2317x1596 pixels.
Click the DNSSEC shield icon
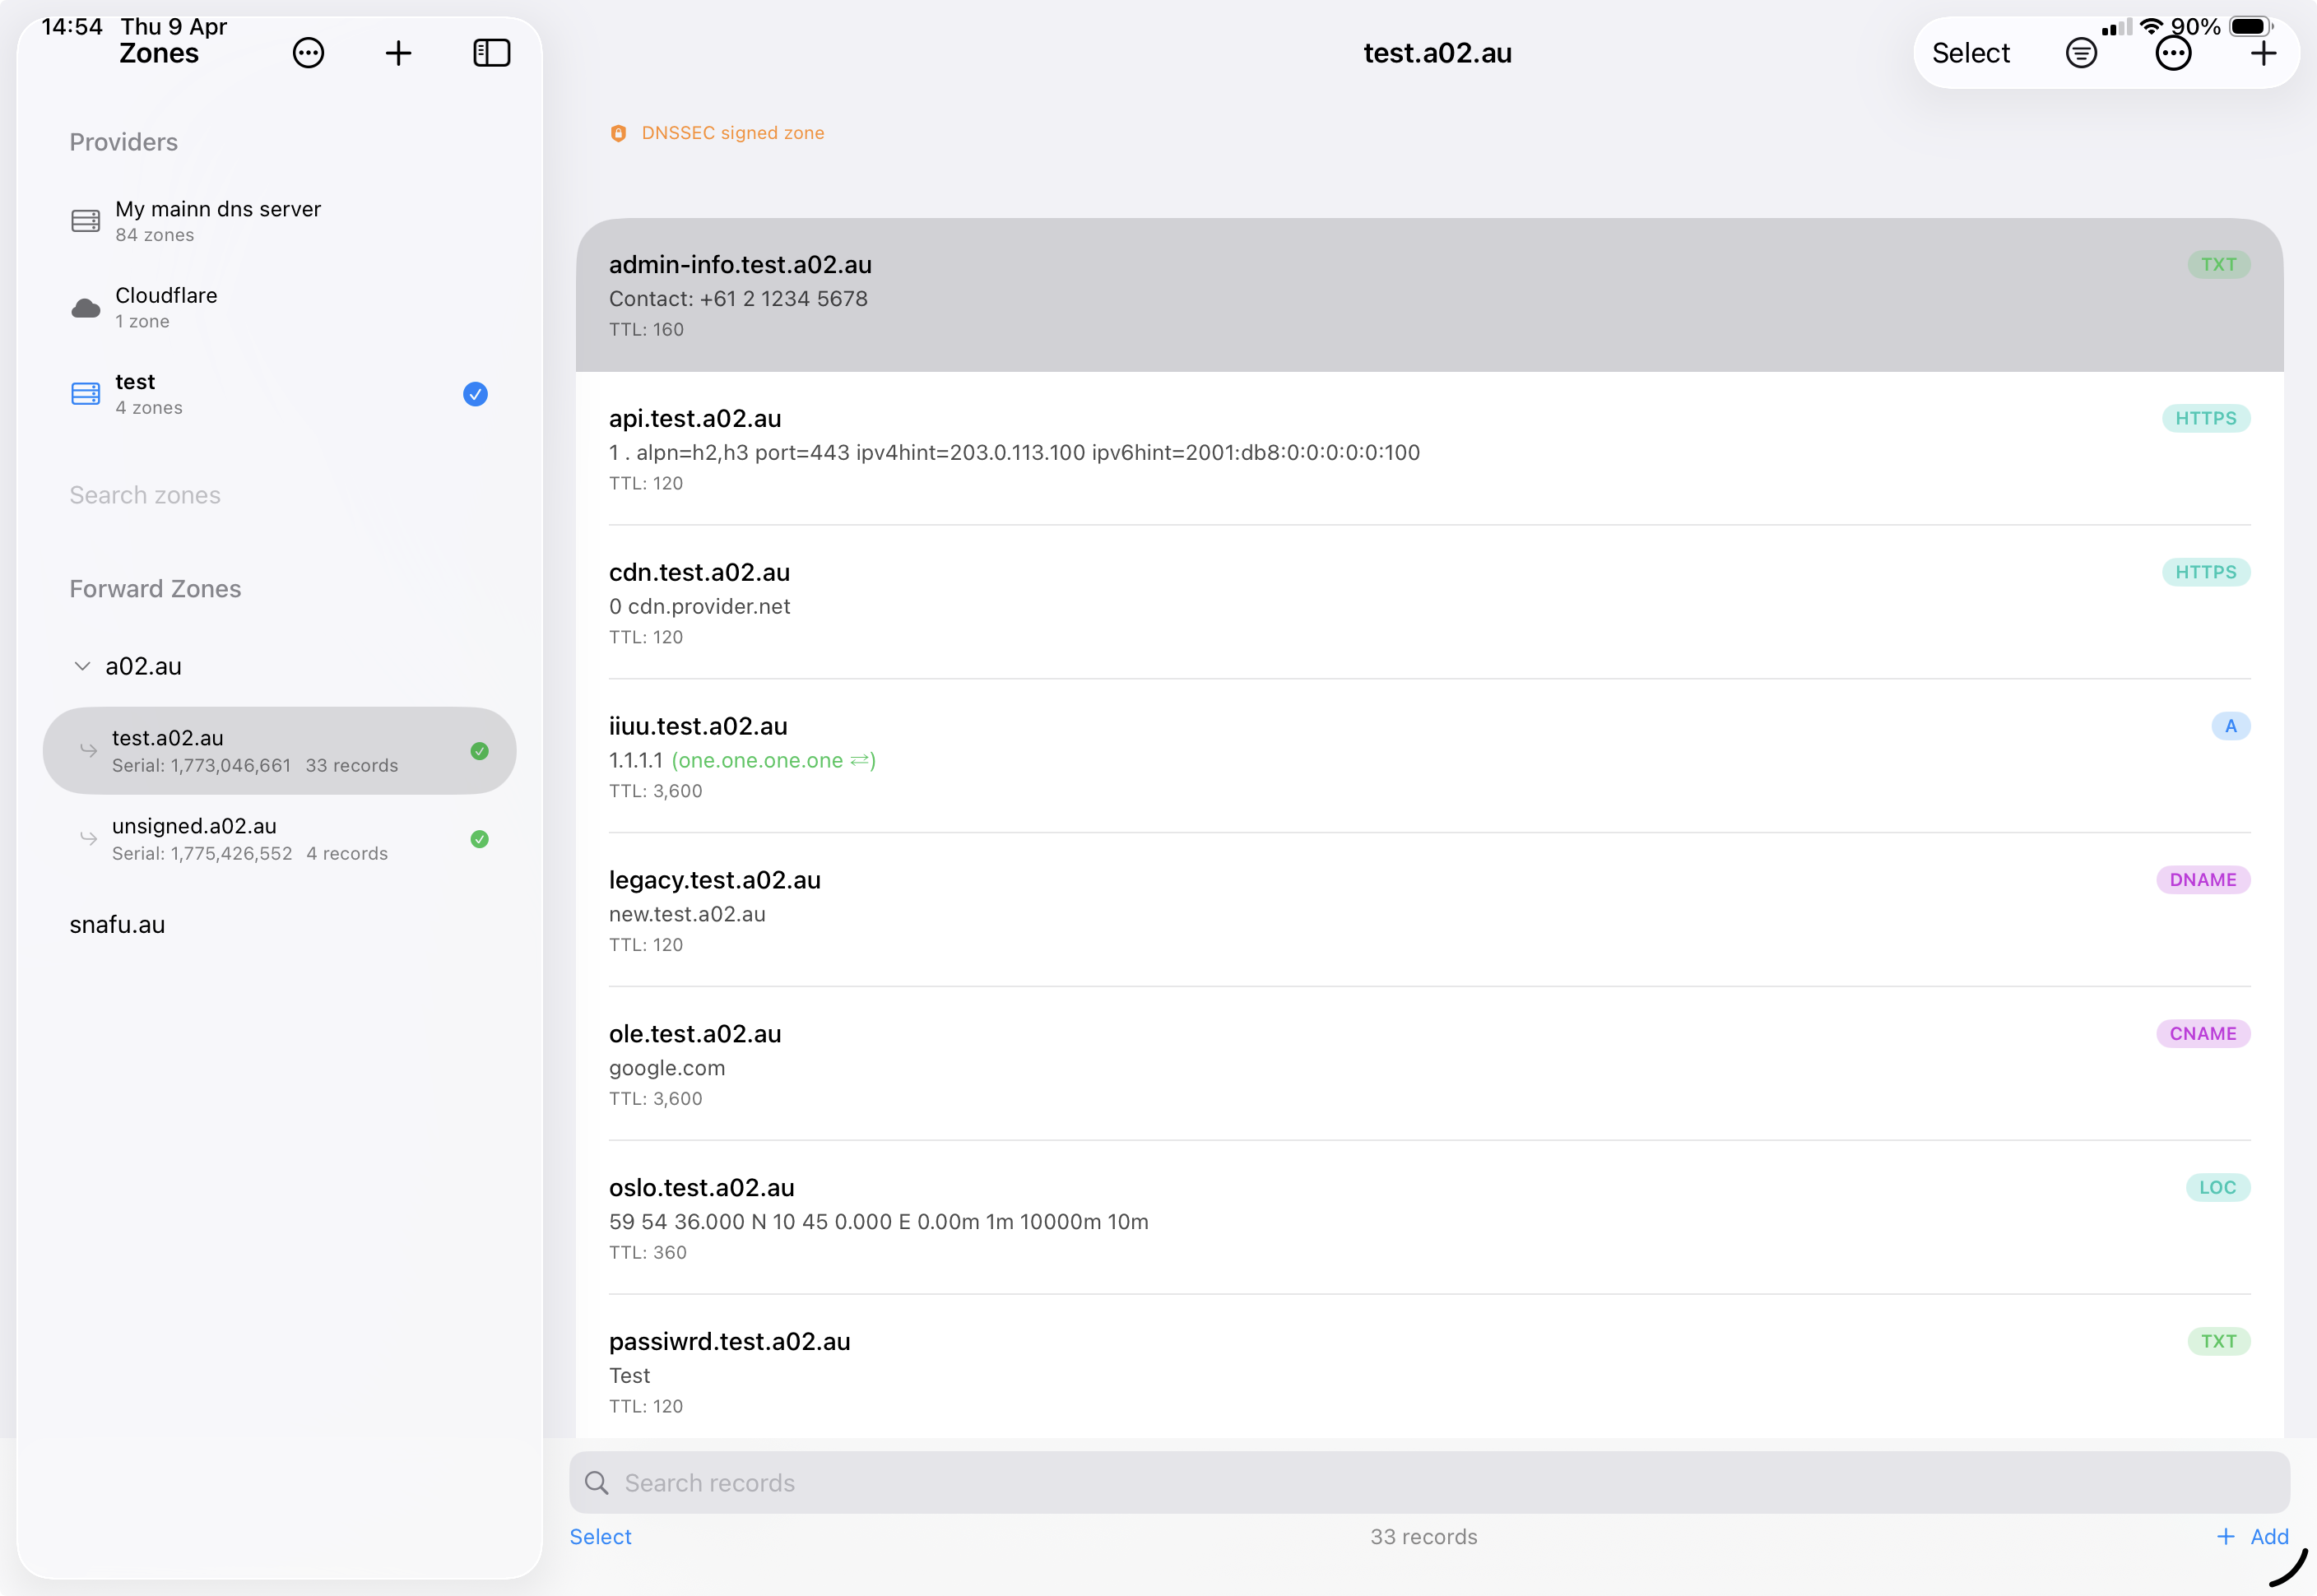coord(618,133)
